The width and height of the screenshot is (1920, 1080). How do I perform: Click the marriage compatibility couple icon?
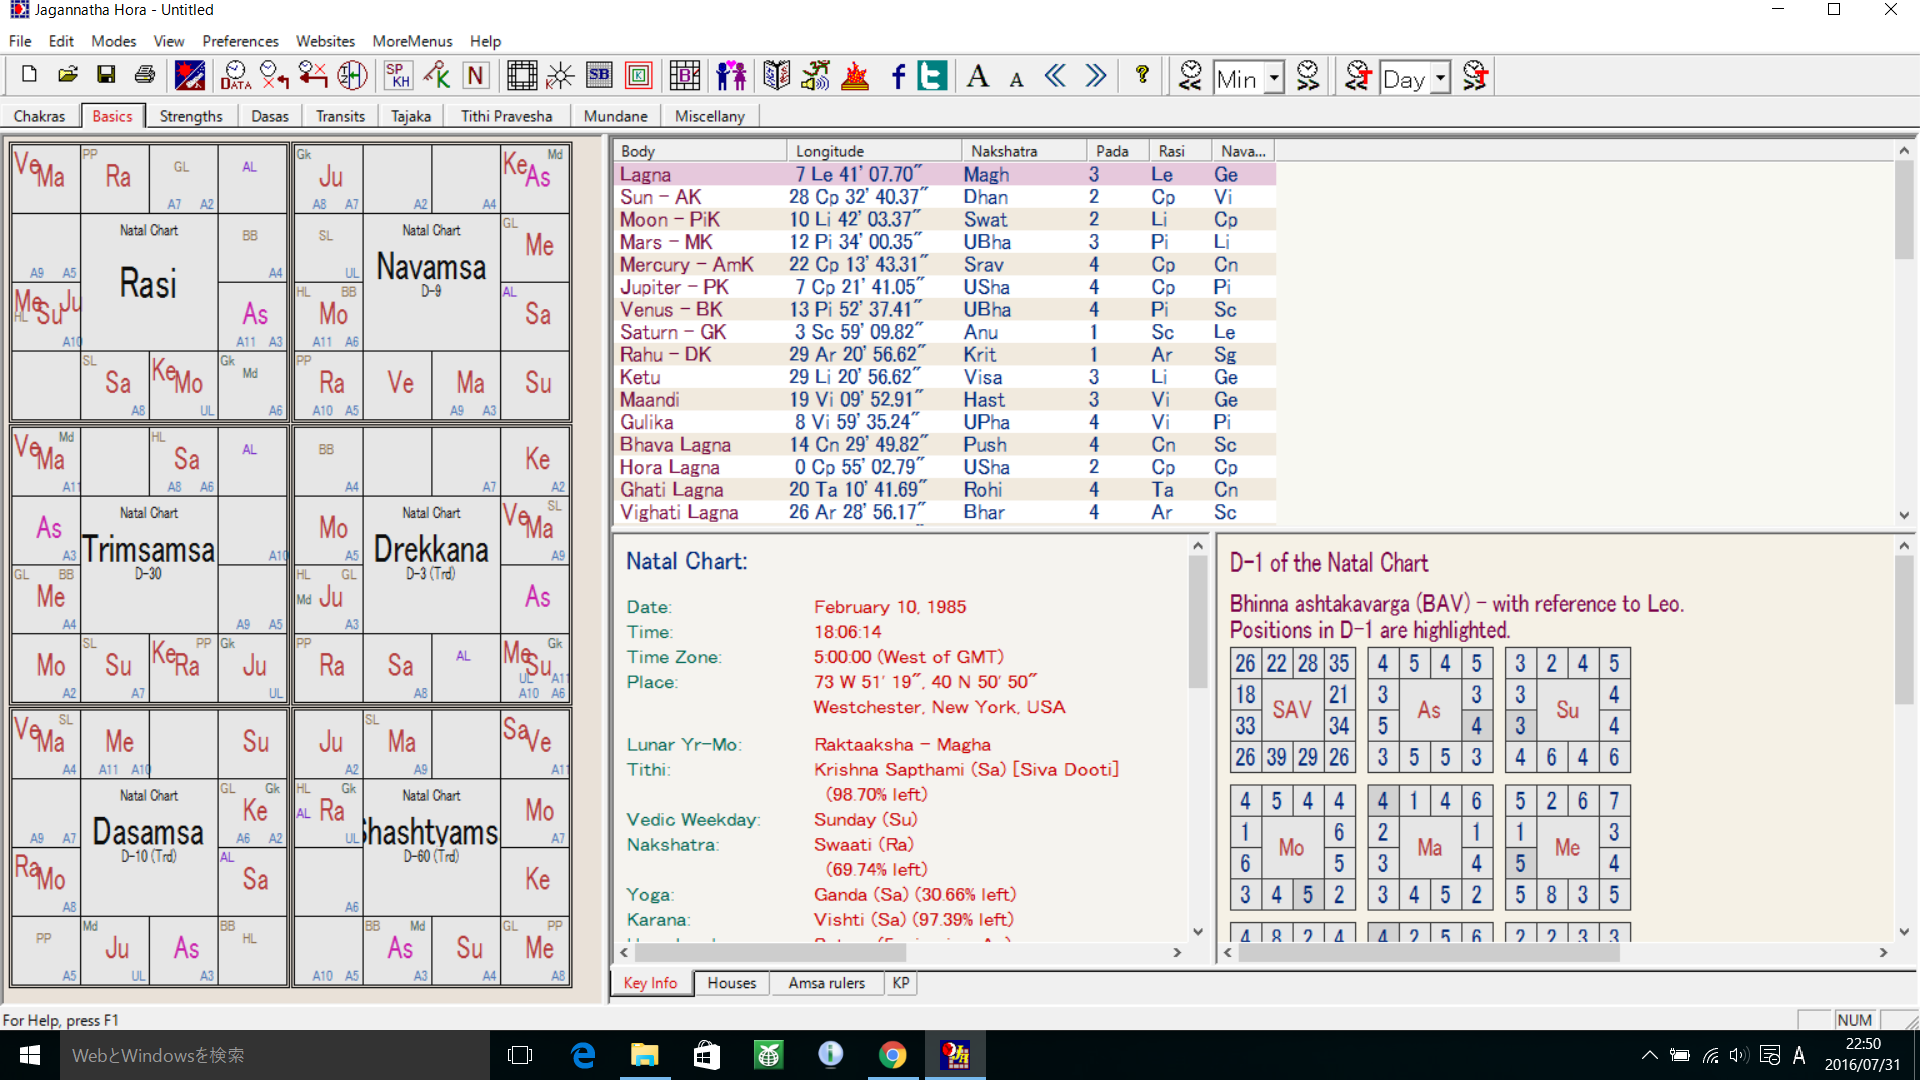[731, 76]
